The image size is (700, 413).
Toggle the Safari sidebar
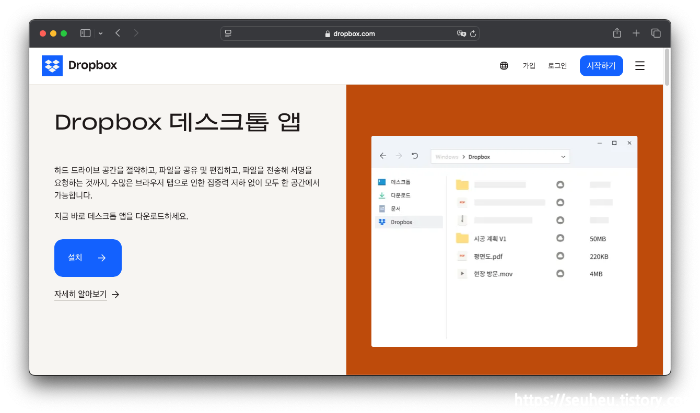[85, 33]
